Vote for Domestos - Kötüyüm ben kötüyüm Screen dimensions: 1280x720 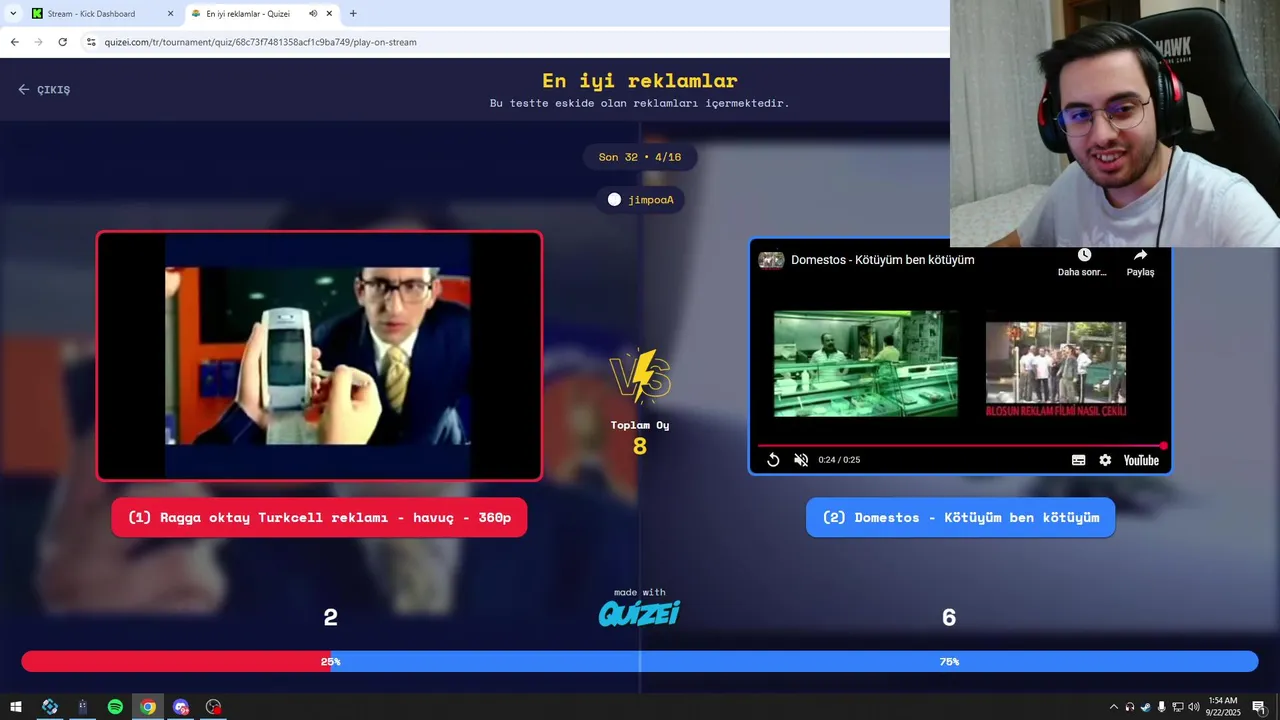(x=960, y=517)
